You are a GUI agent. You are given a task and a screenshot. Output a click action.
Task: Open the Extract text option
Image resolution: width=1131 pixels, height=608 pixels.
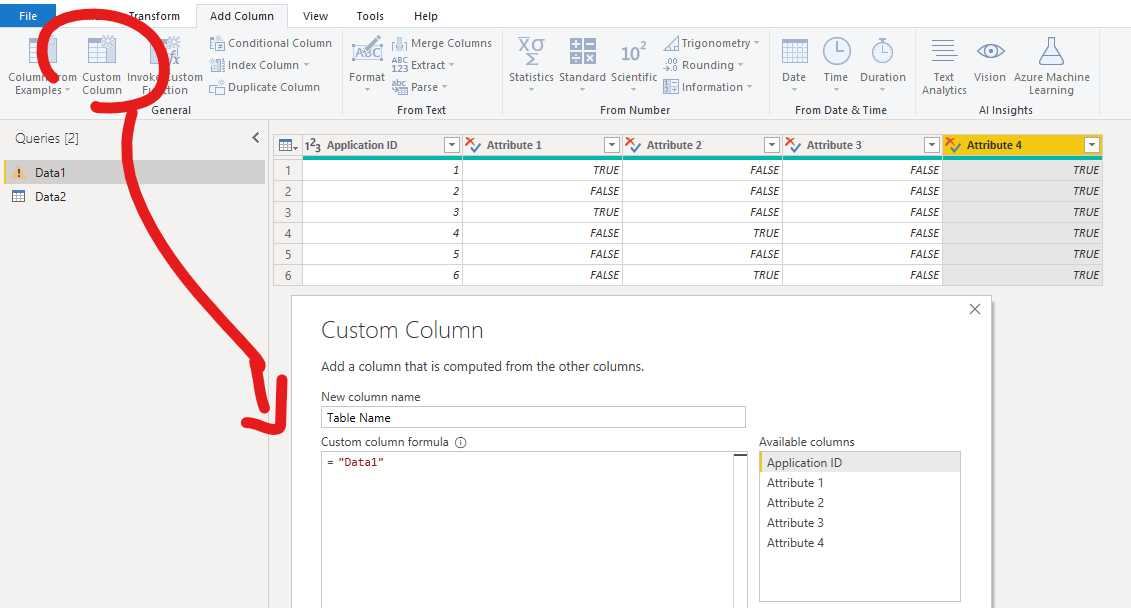[x=423, y=65]
